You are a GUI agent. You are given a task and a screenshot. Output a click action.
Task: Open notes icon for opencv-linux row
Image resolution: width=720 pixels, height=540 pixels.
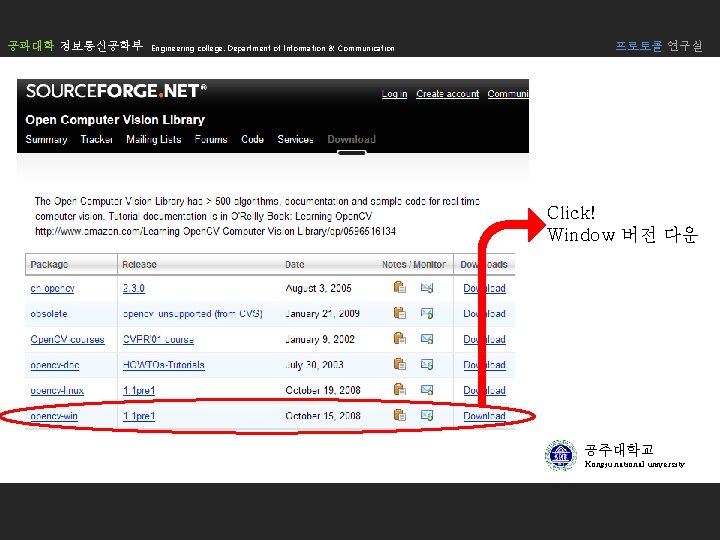[399, 390]
